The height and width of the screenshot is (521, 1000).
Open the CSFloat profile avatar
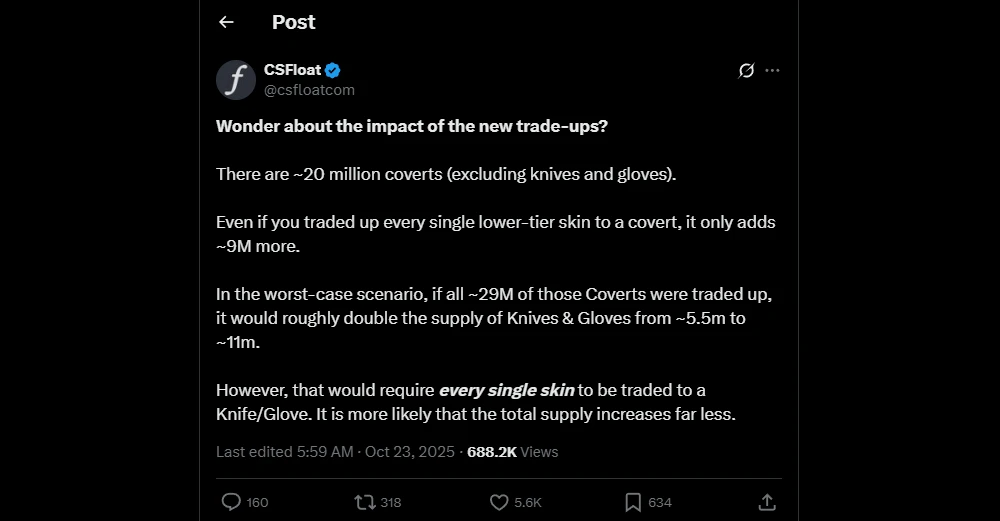click(236, 80)
